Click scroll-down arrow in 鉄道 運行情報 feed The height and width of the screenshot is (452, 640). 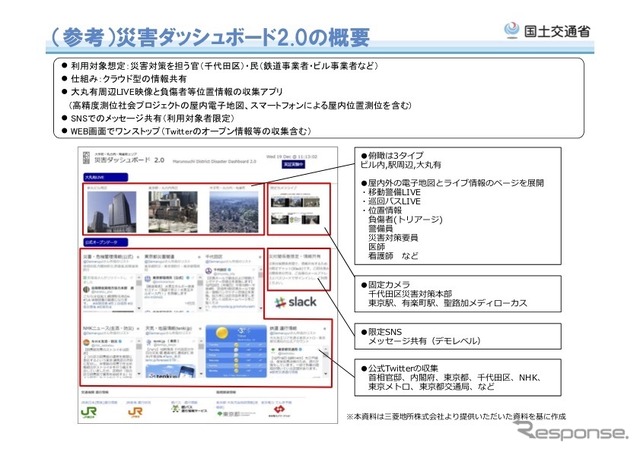(326, 374)
